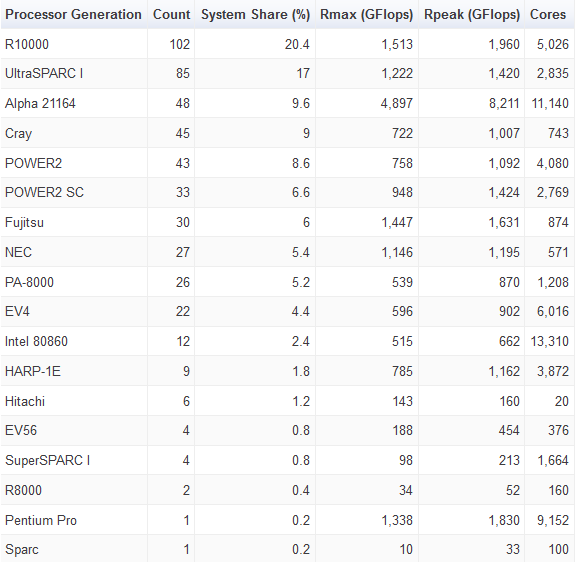Click the Rpeak (GFlops) column header

472,15
